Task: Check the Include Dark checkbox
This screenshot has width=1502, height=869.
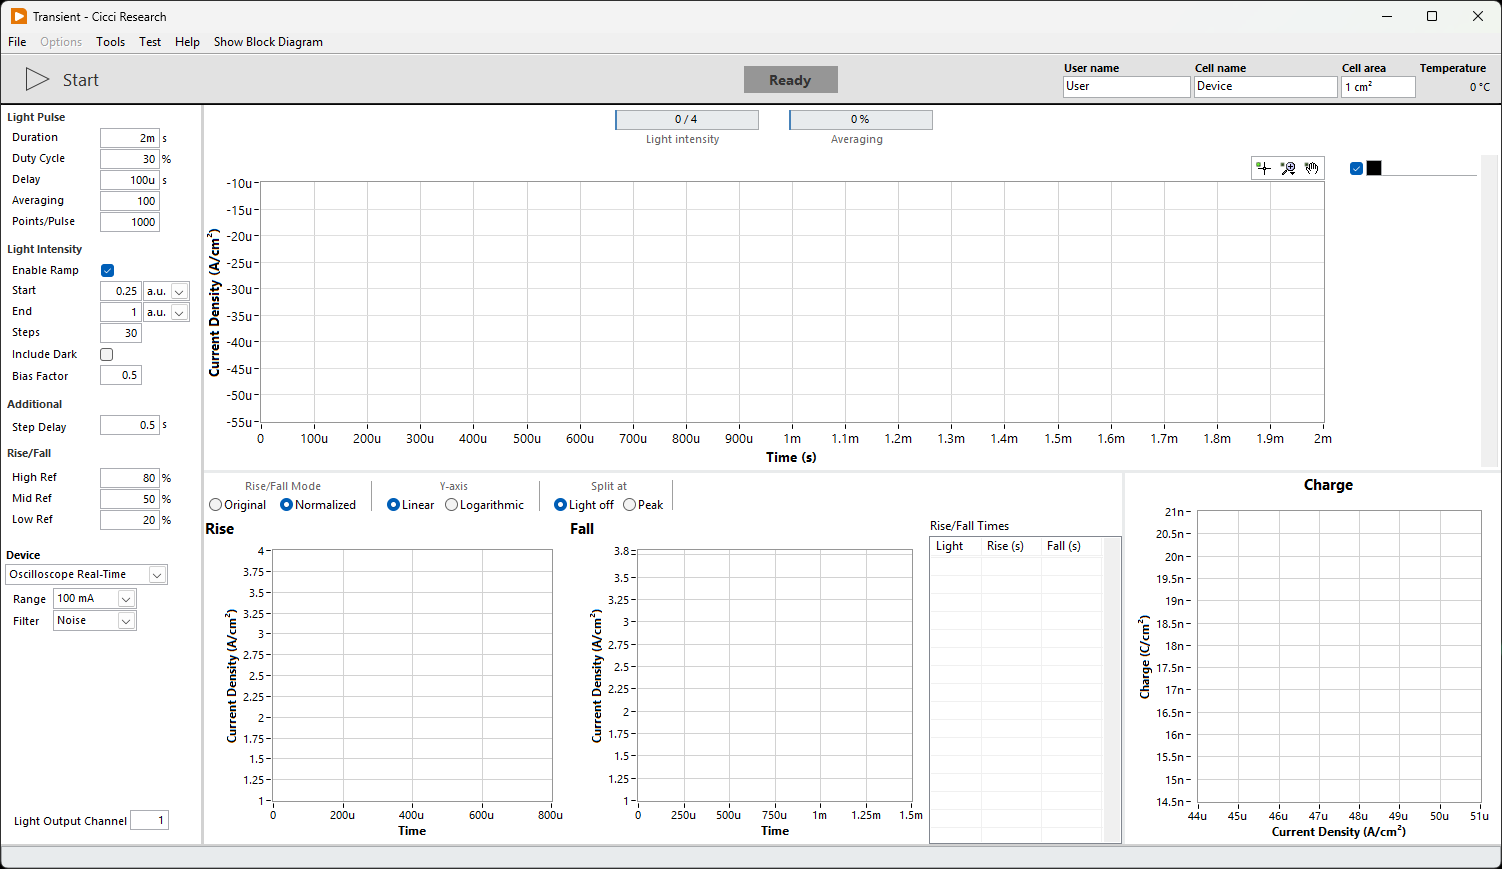Action: coord(107,354)
